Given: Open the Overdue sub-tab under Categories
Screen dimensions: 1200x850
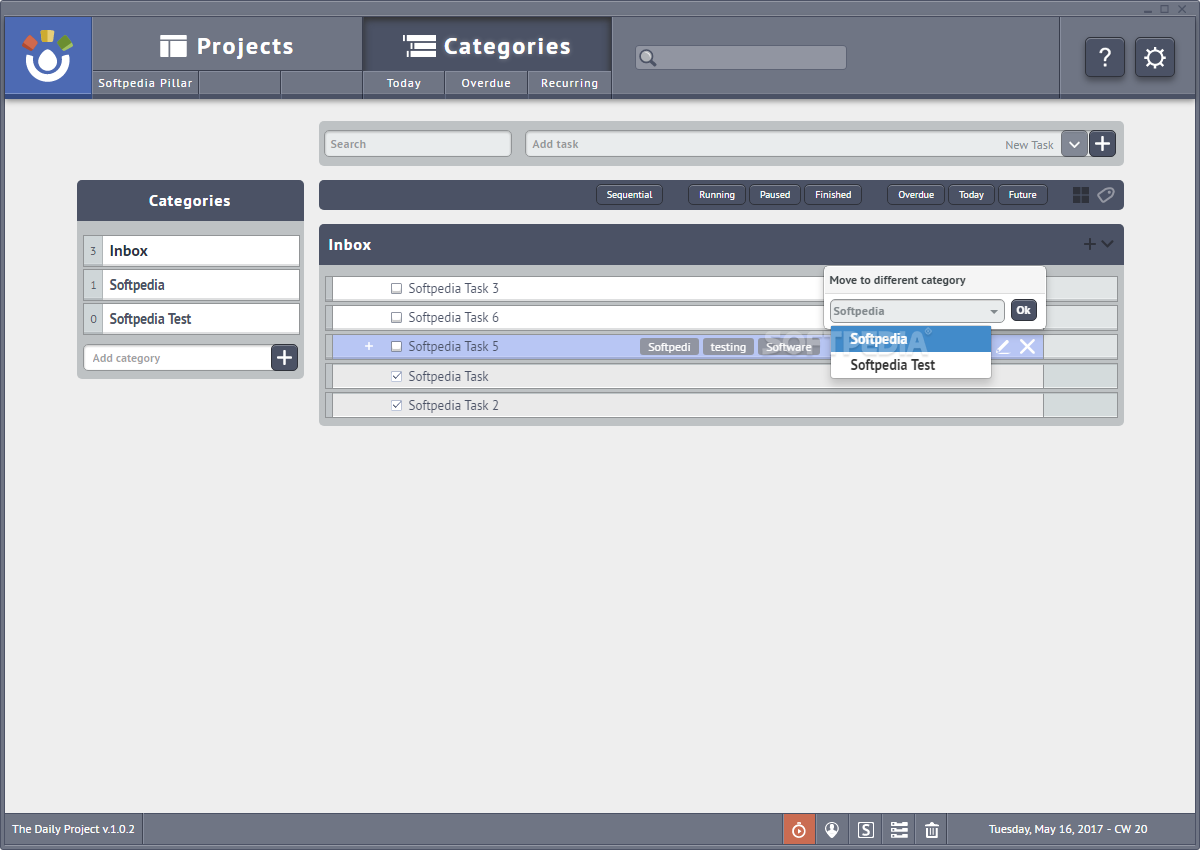Looking at the screenshot, I should pos(486,84).
